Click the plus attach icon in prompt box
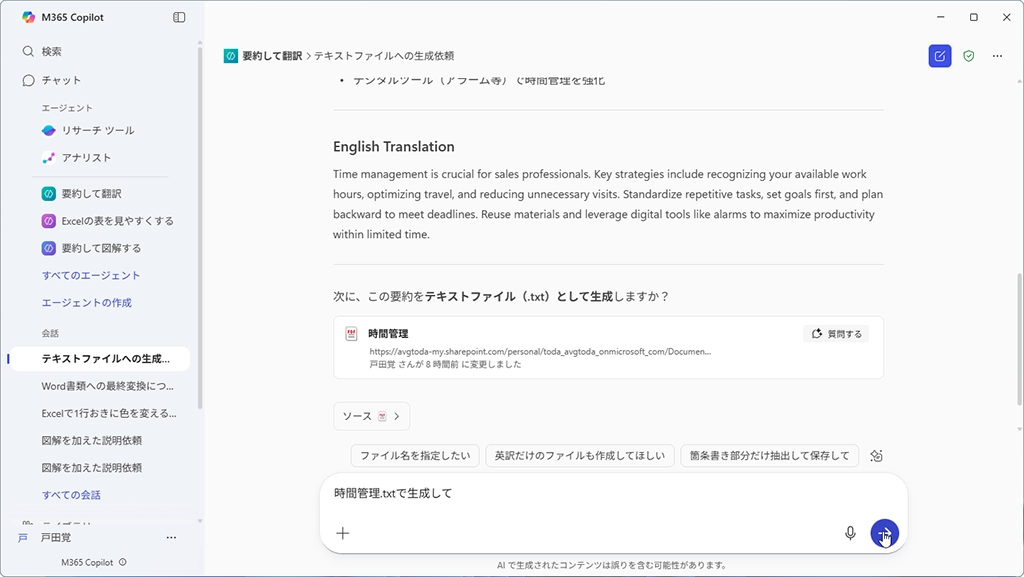 click(343, 533)
